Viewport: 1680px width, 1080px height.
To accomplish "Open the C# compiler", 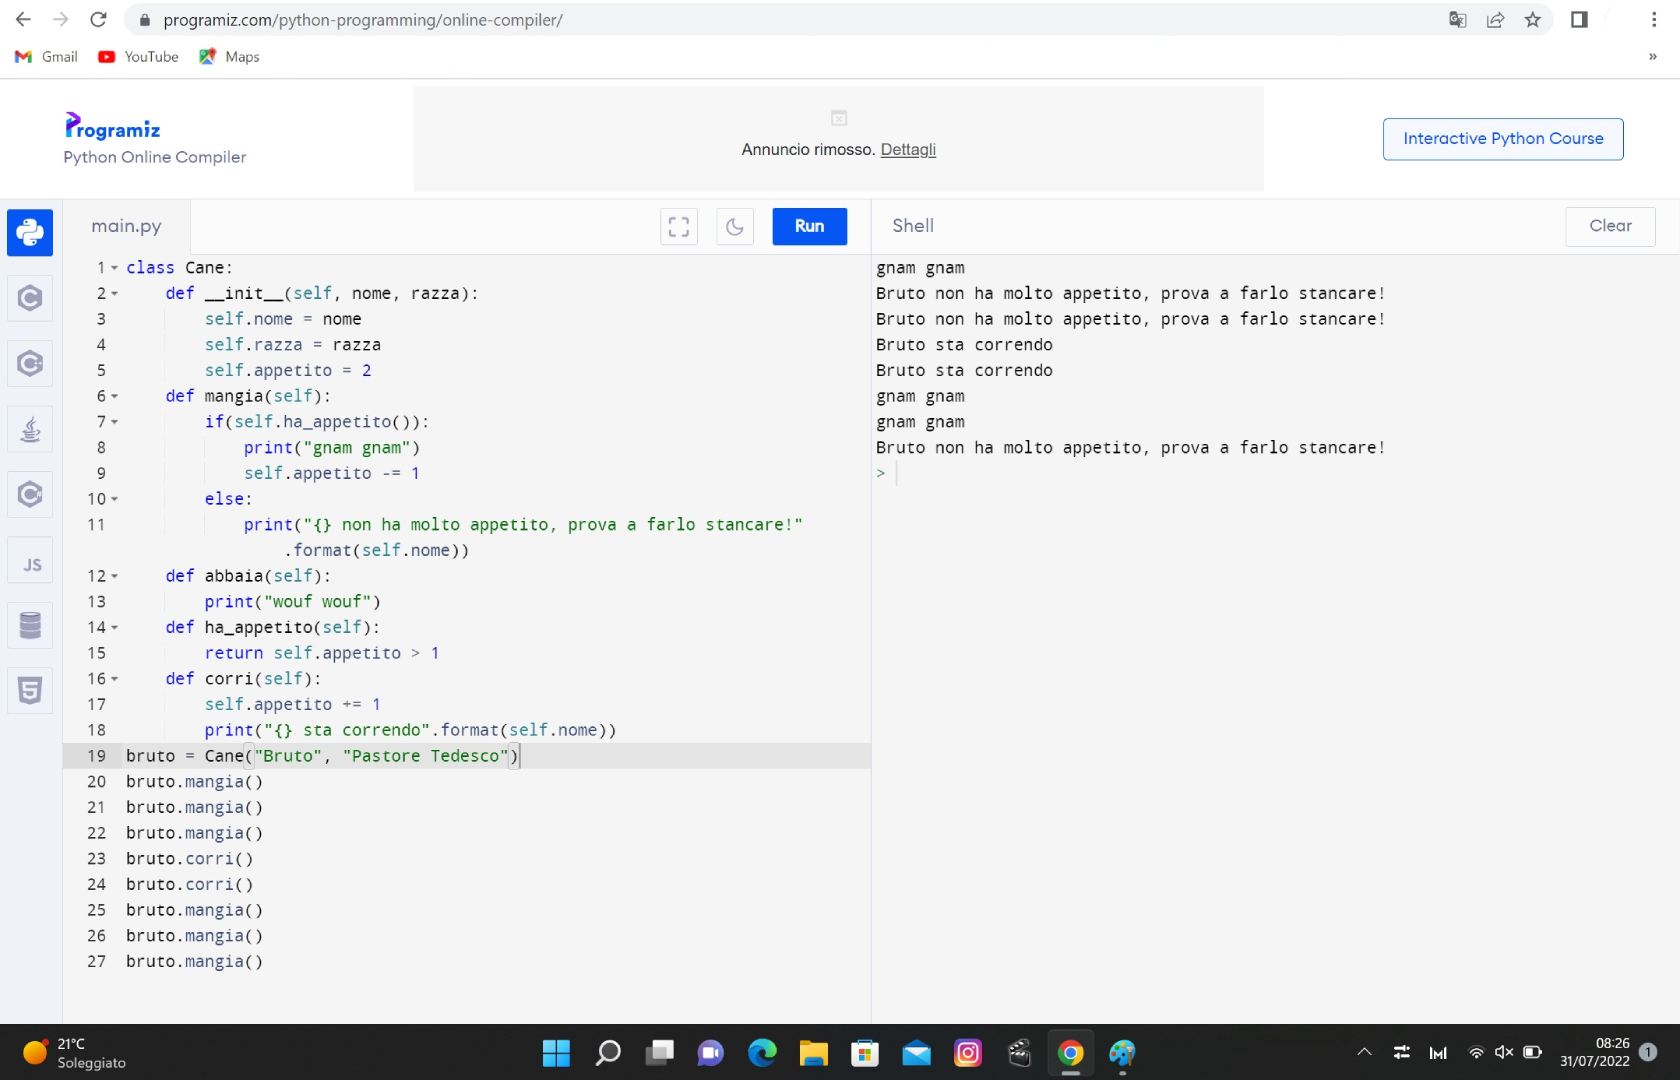I will pyautogui.click(x=30, y=494).
